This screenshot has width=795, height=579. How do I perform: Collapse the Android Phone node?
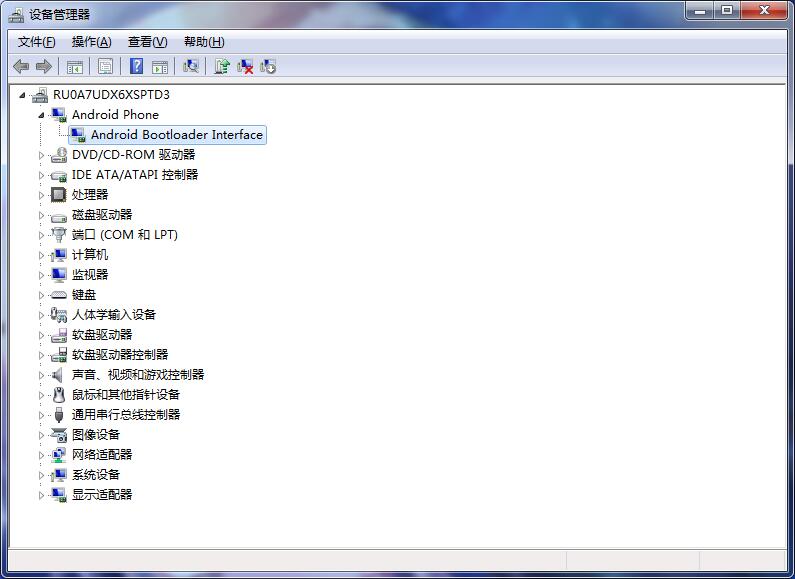(x=42, y=115)
